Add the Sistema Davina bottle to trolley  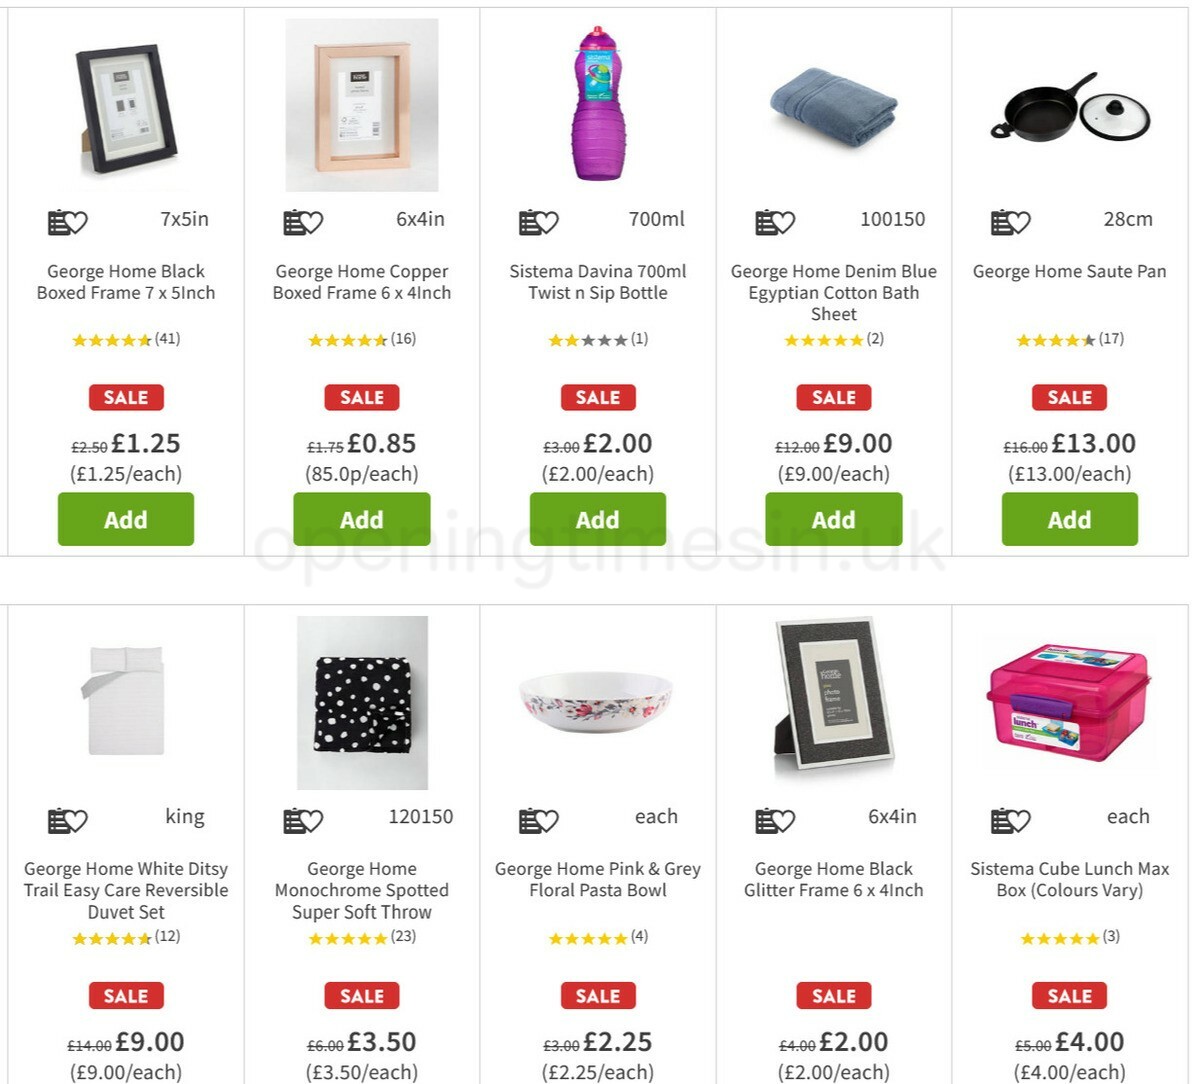(598, 519)
